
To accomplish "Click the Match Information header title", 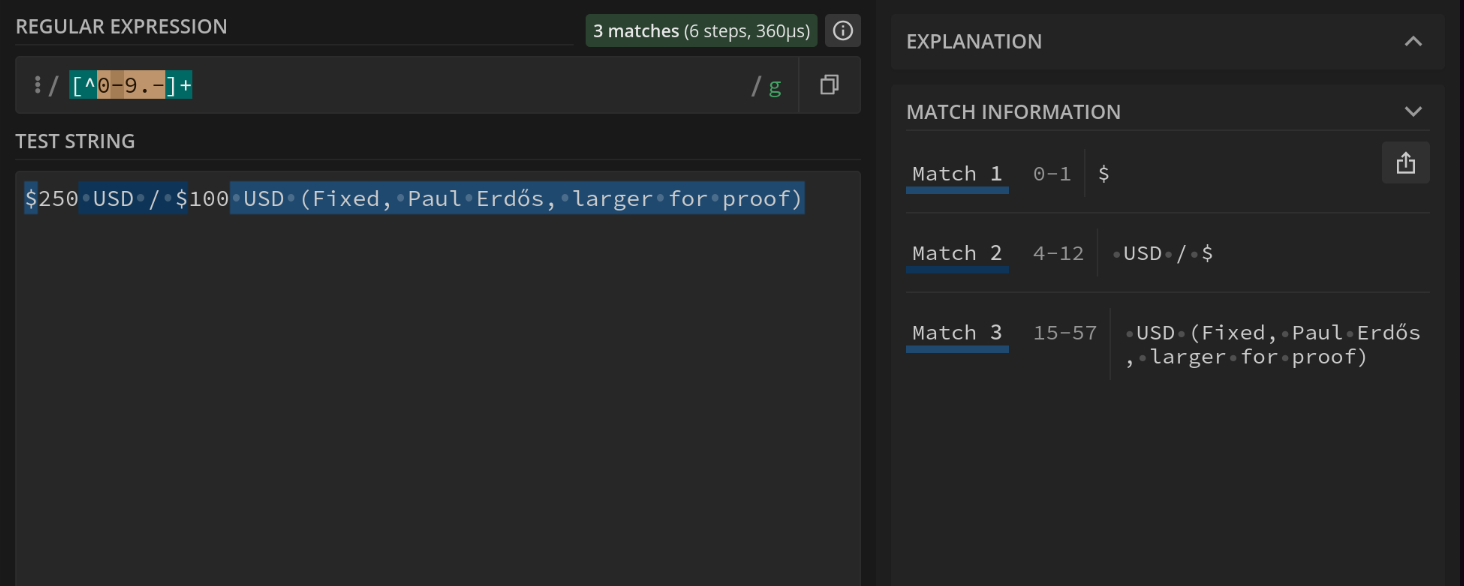I will (1013, 112).
